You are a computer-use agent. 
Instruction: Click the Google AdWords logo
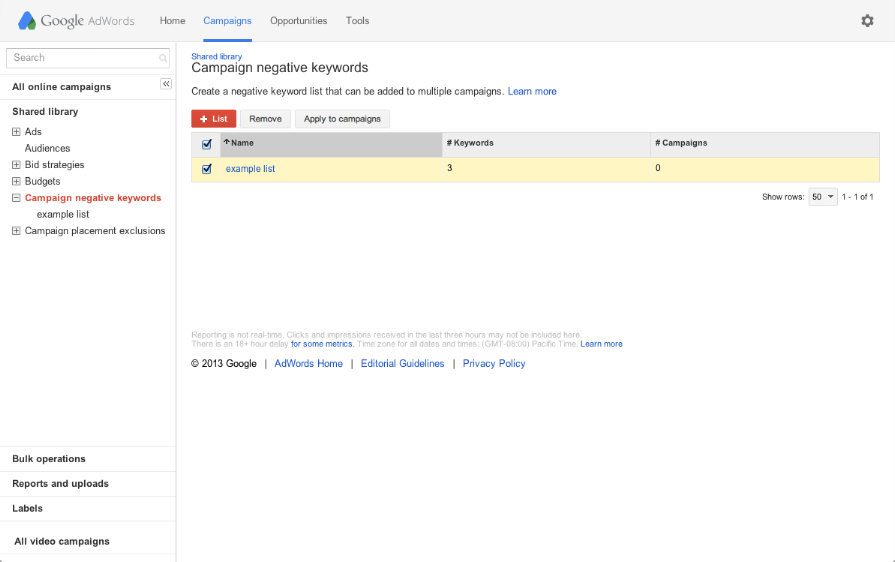[x=76, y=21]
